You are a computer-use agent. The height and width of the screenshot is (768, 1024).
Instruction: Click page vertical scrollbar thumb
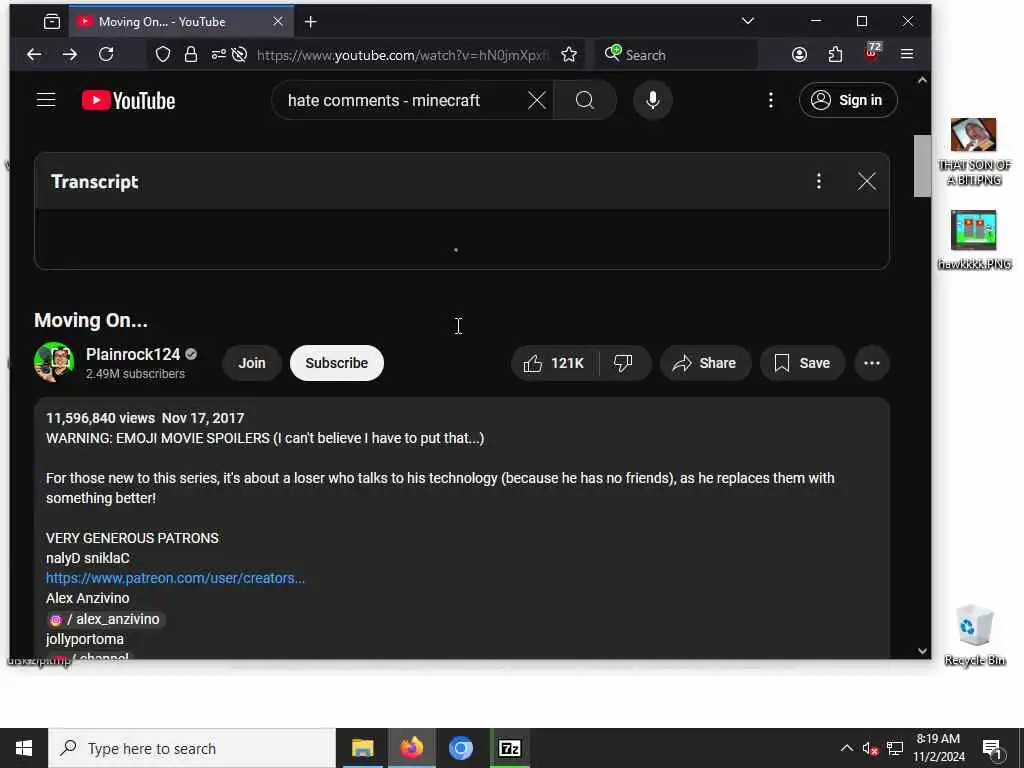coord(922,165)
